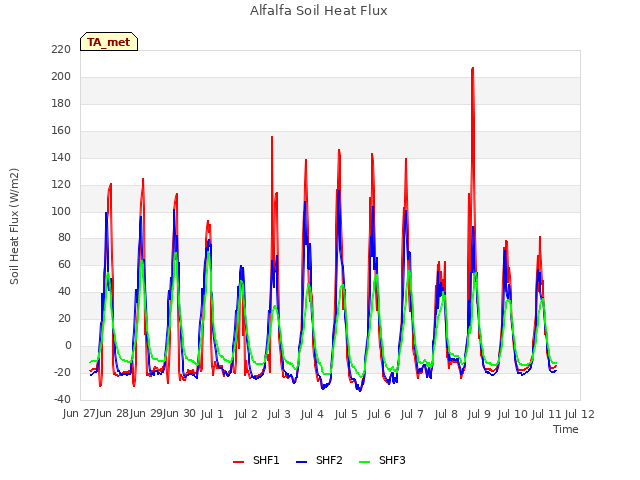This screenshot has width=640, height=480.
Task: Click the green SHF3 legend line marker
Action: click(x=364, y=462)
